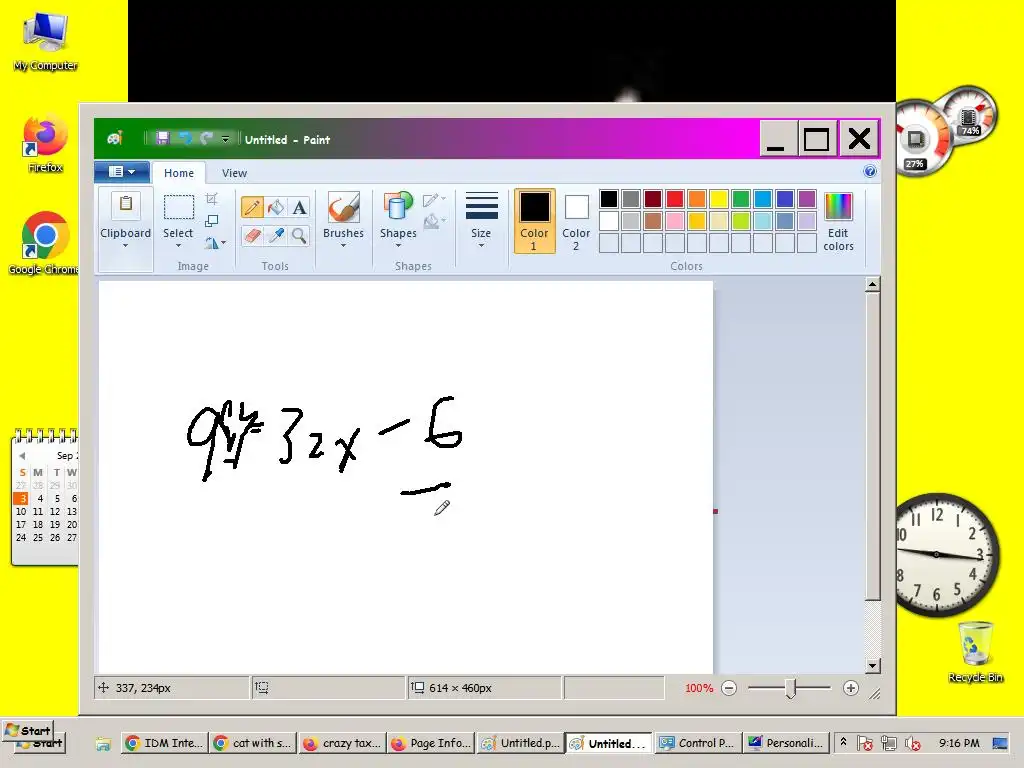Image resolution: width=1024 pixels, height=768 pixels.
Task: Click the Paint application icon in title bar
Action: (x=115, y=138)
